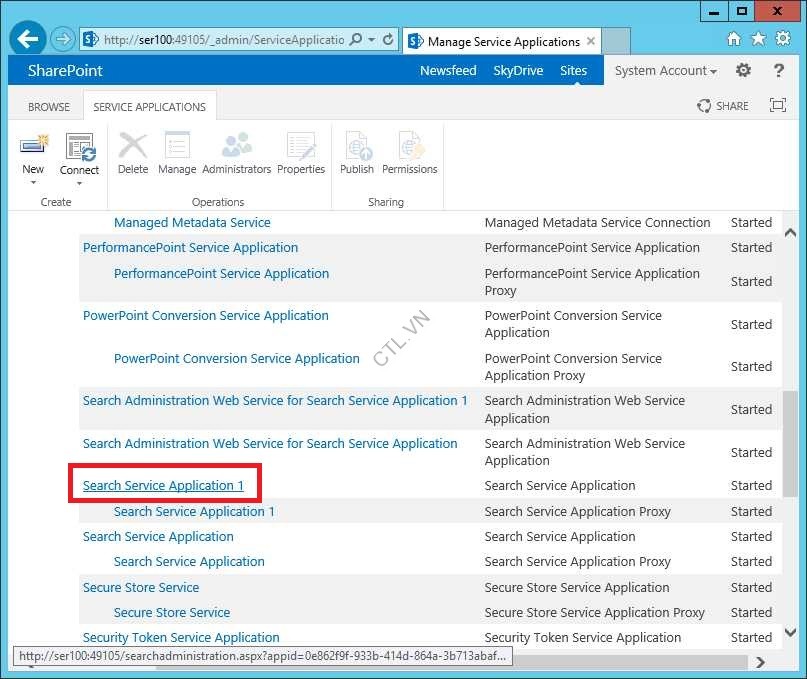Open the top-level PowerPoint Conversion Service Application link
This screenshot has height=679, width=807.
[x=205, y=316]
